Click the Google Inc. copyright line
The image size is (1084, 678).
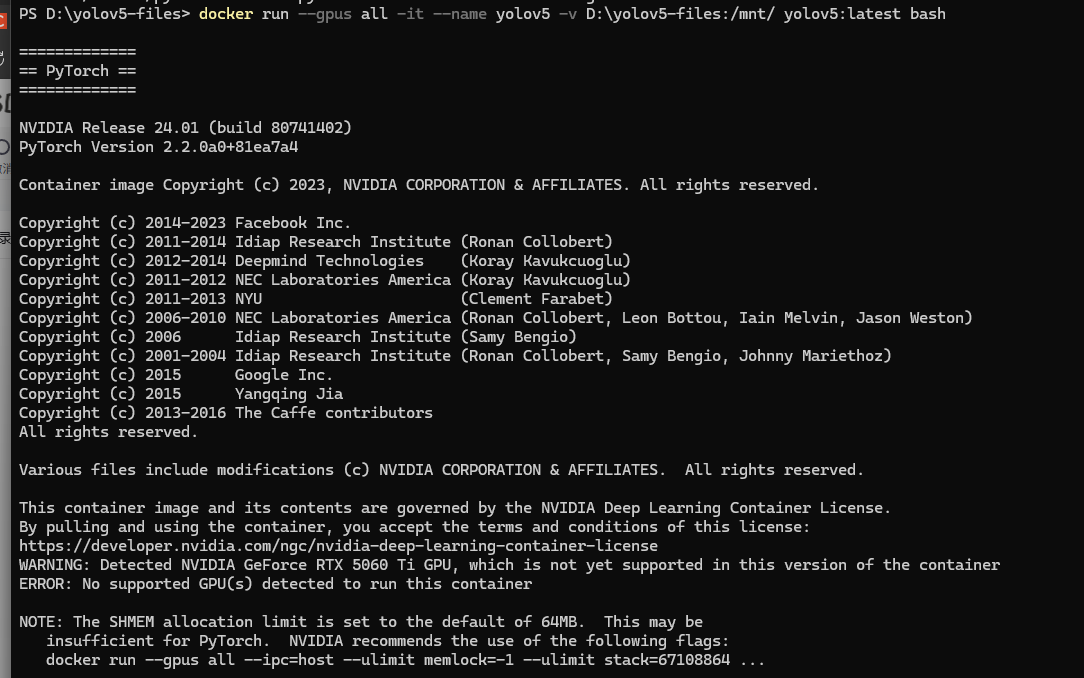176,375
